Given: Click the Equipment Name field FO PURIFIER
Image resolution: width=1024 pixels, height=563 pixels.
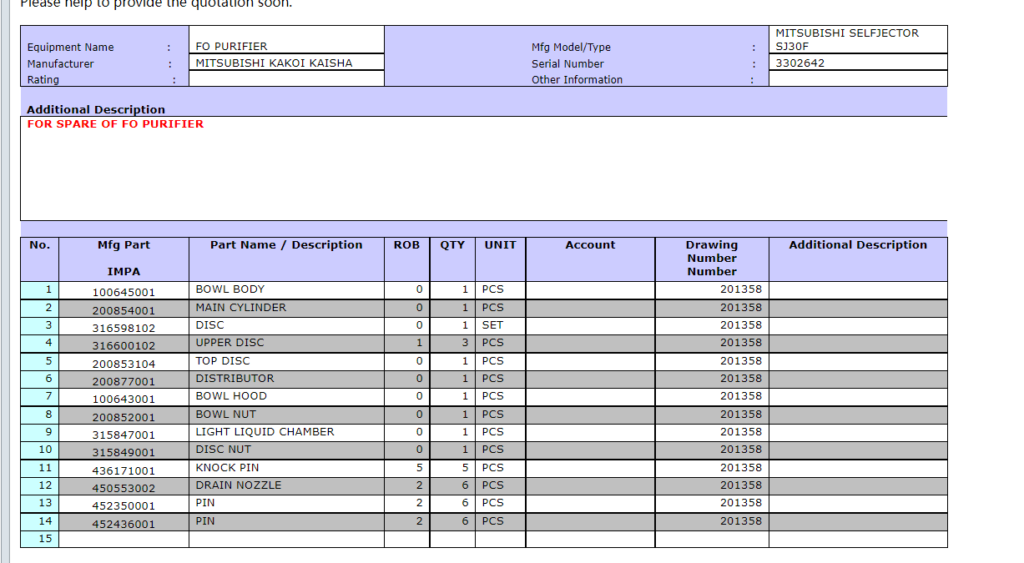Looking at the screenshot, I should point(286,46).
